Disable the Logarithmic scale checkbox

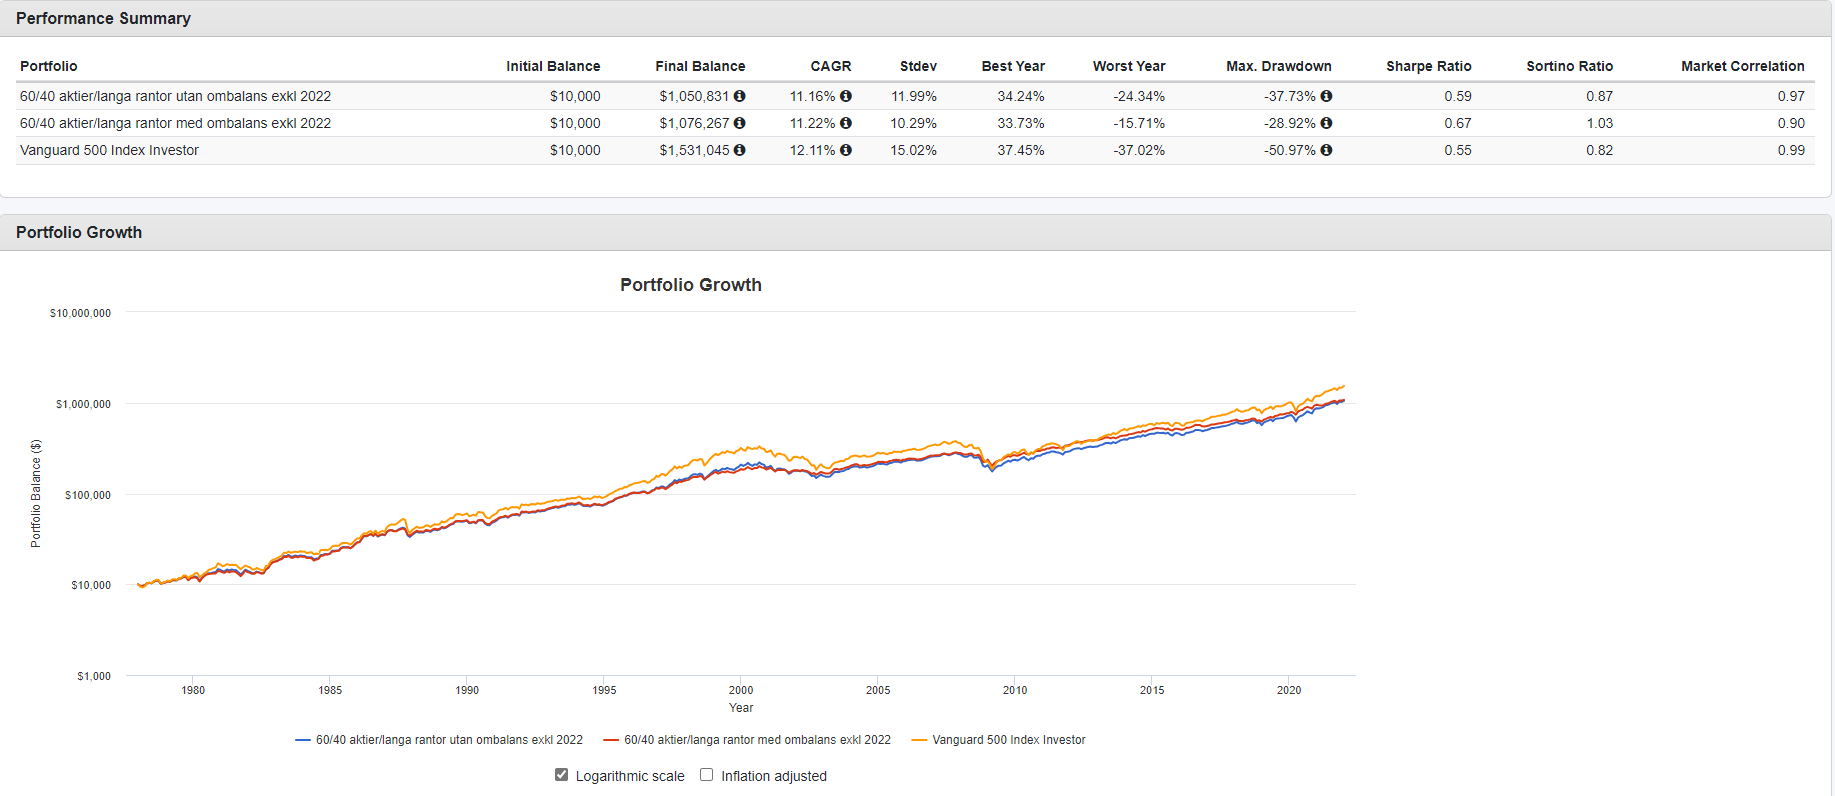point(562,775)
